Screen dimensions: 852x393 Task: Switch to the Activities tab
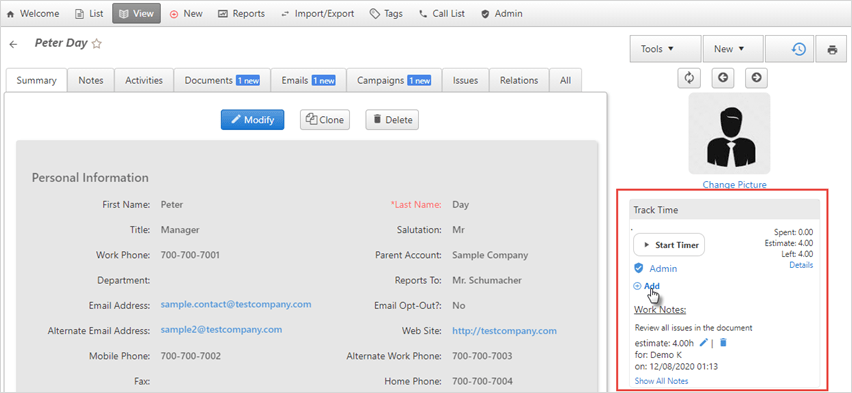pos(144,80)
